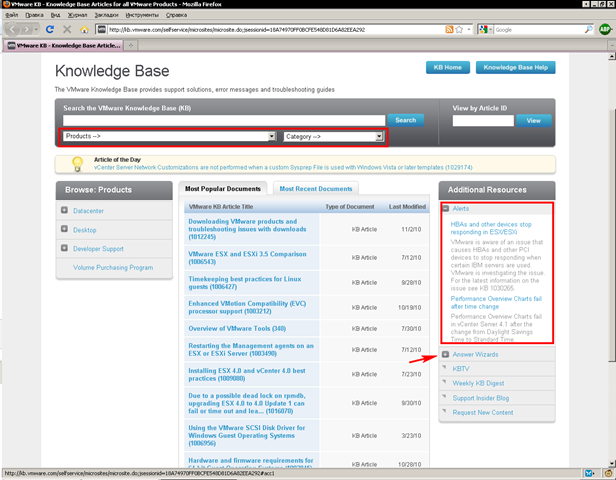
Task: Click the page vertical scrollbar thumb
Action: (x=612, y=236)
